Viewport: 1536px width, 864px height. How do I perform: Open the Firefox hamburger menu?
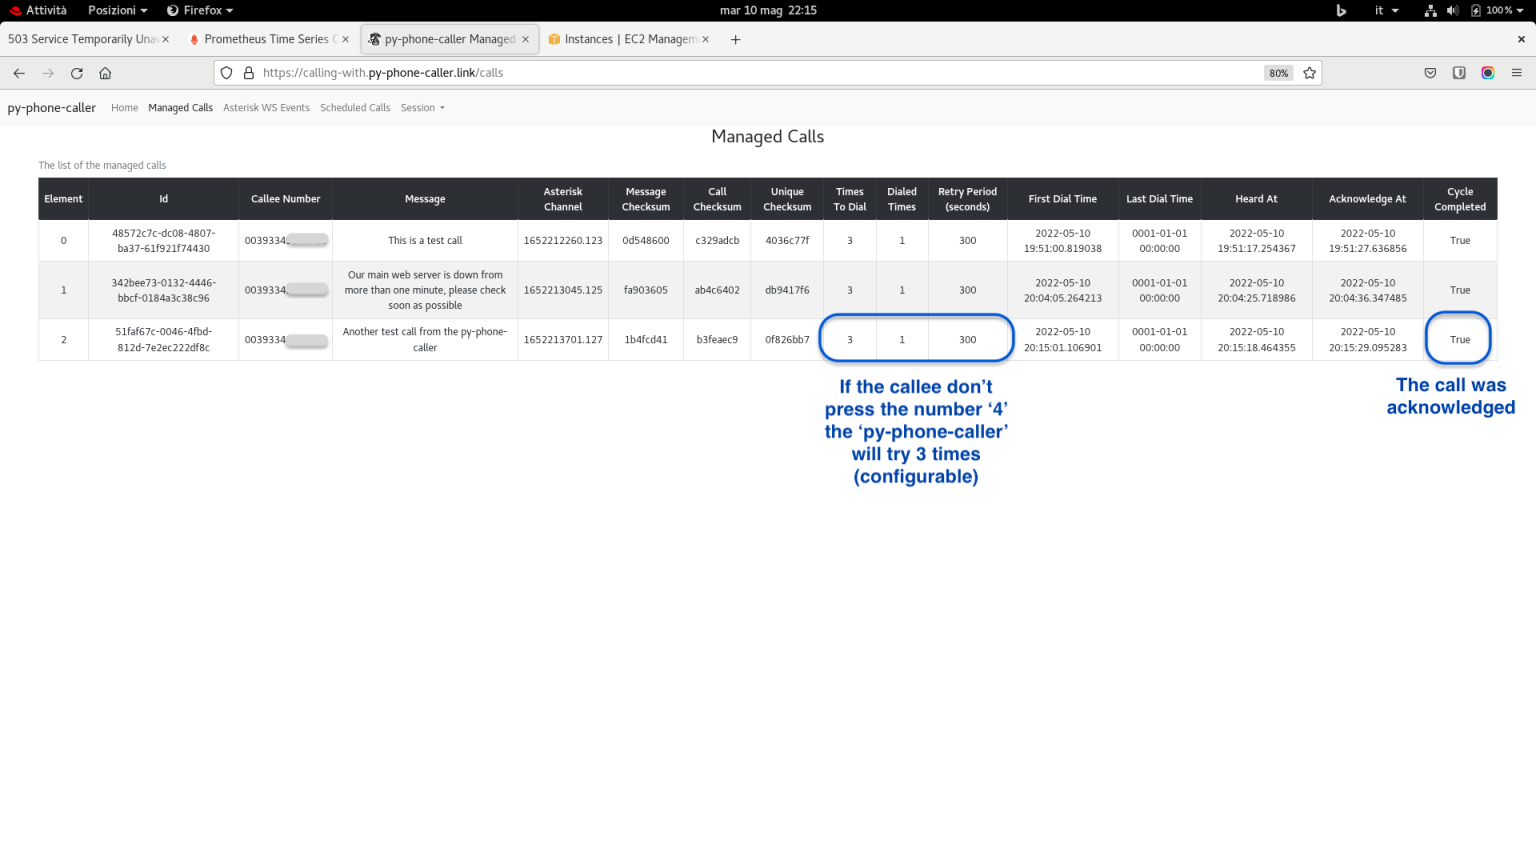1516,73
